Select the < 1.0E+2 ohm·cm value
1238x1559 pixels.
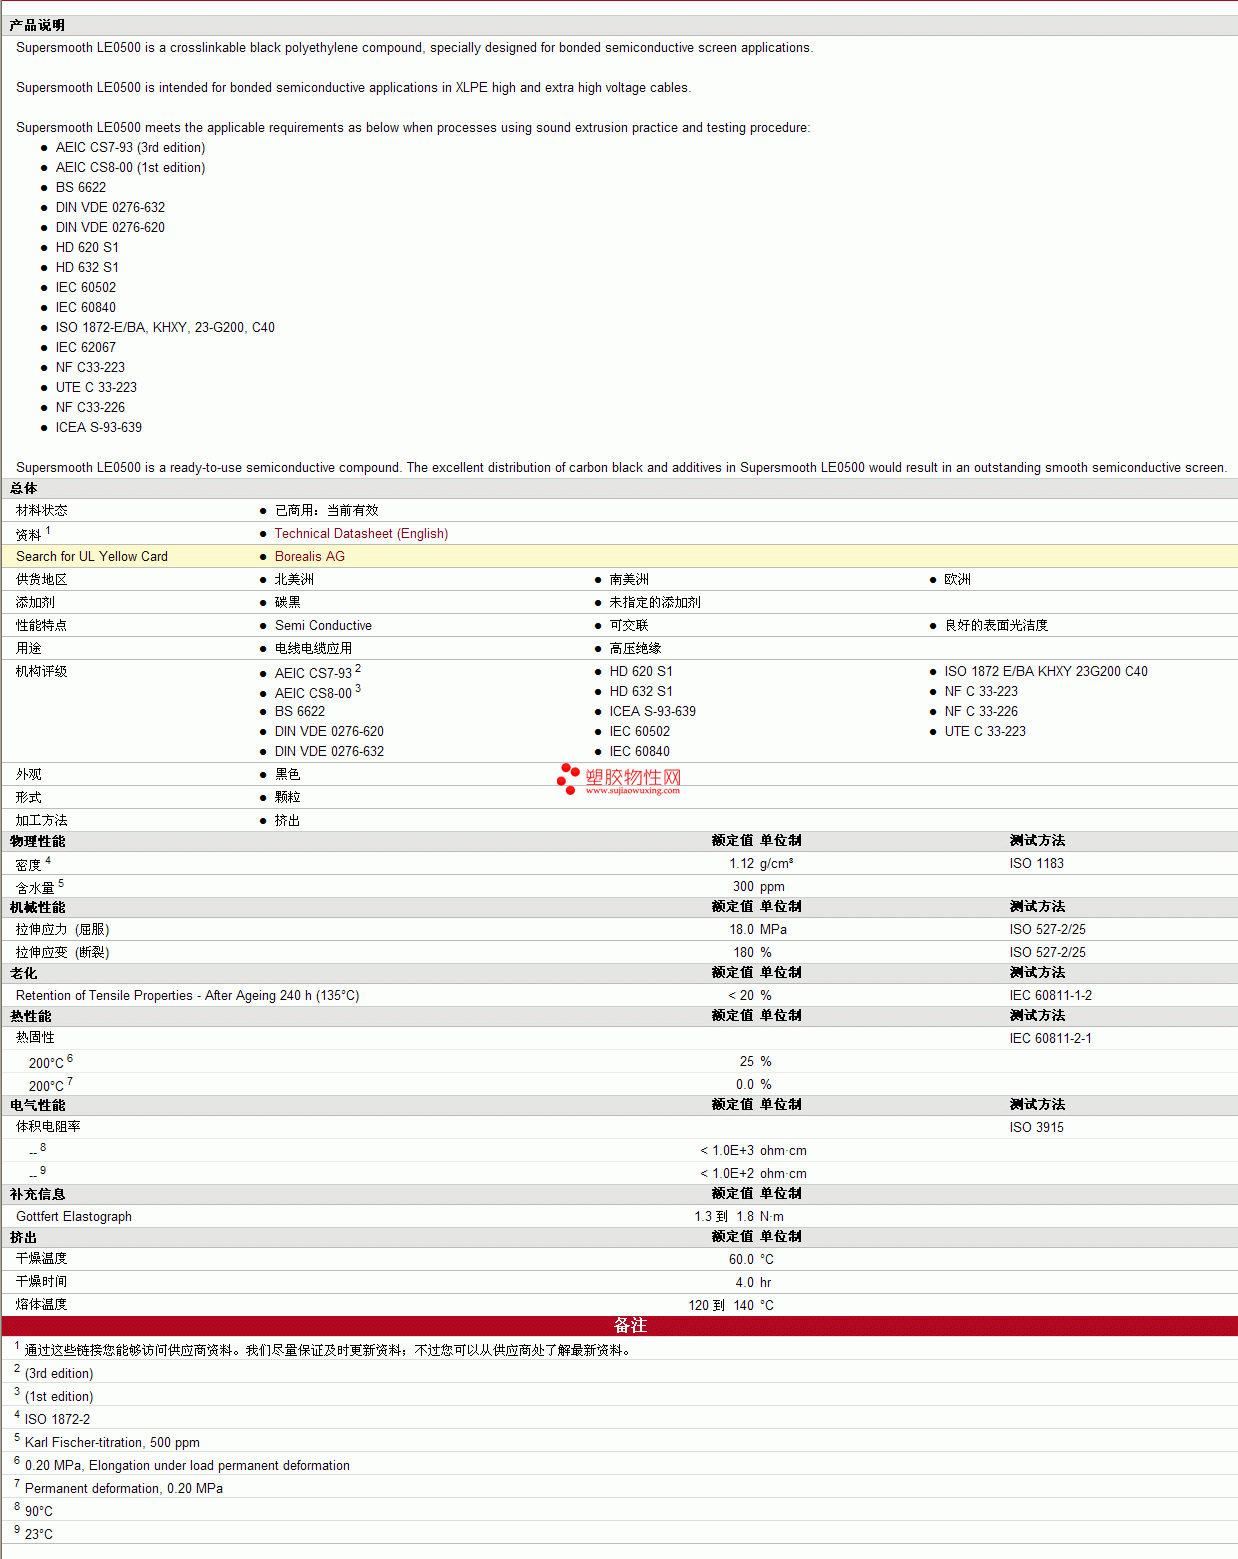click(754, 1174)
